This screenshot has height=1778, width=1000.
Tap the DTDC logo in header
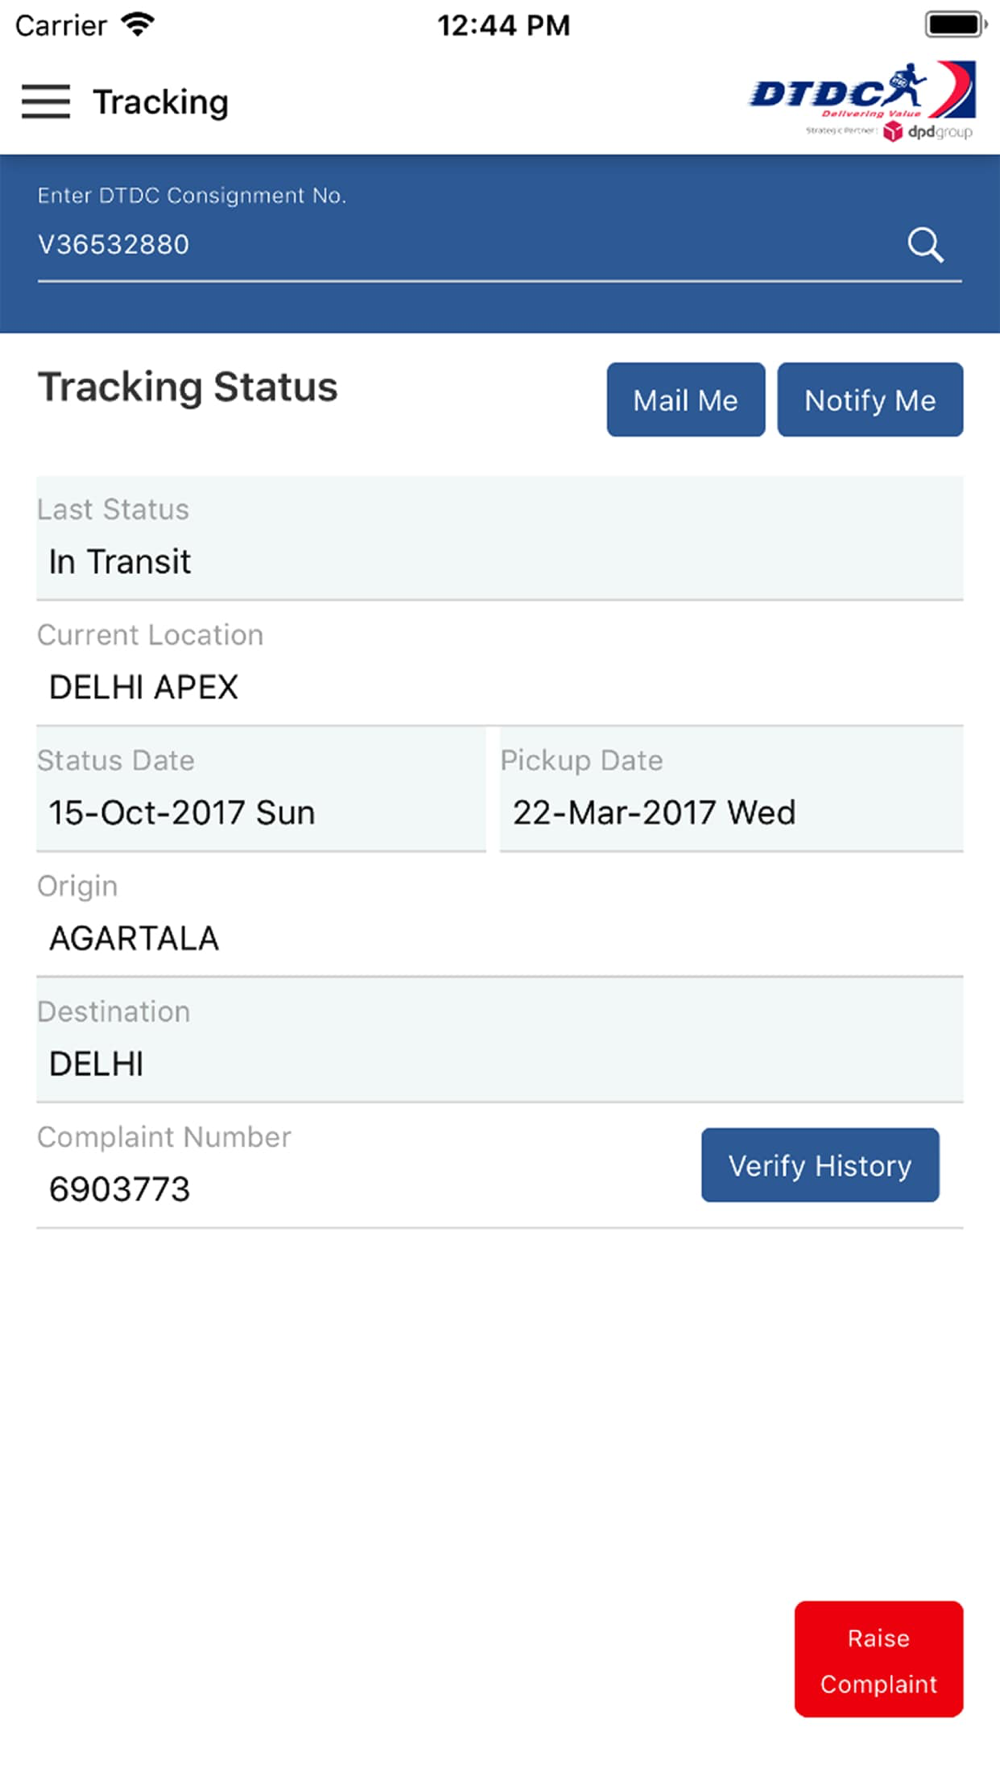pos(861,91)
